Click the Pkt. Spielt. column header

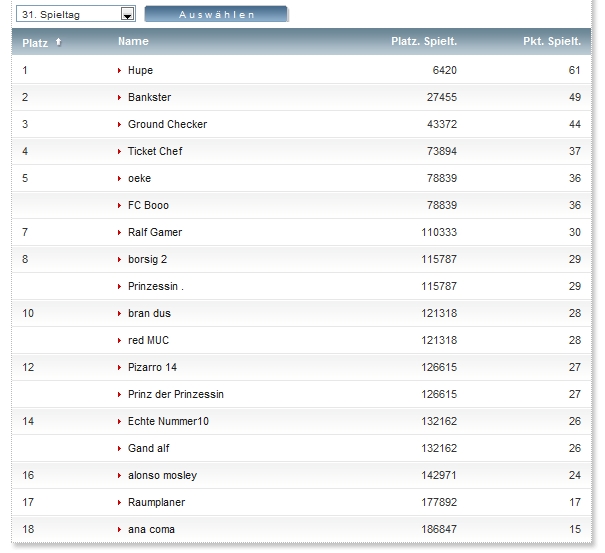[551, 42]
